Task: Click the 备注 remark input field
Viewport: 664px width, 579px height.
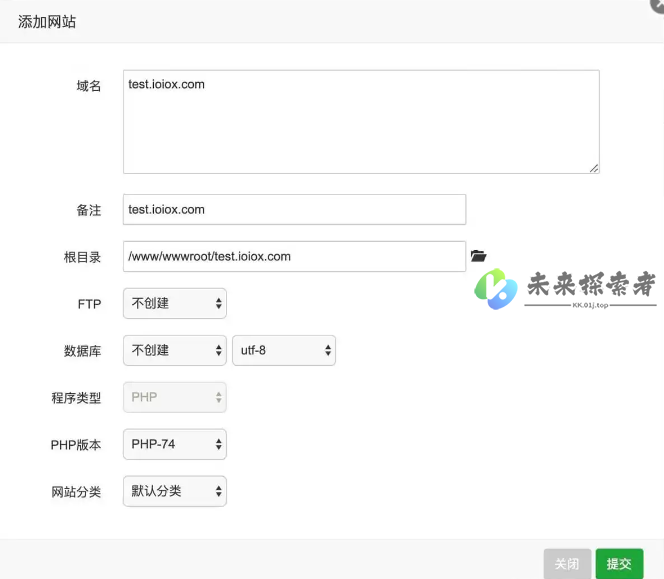Action: 294,210
